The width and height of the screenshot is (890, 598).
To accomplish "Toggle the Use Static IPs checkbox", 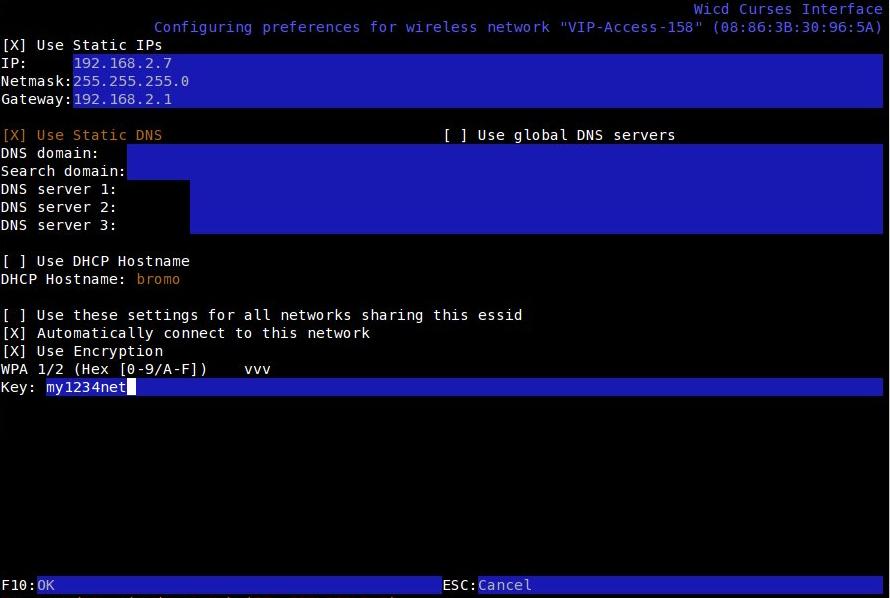I will tap(15, 45).
